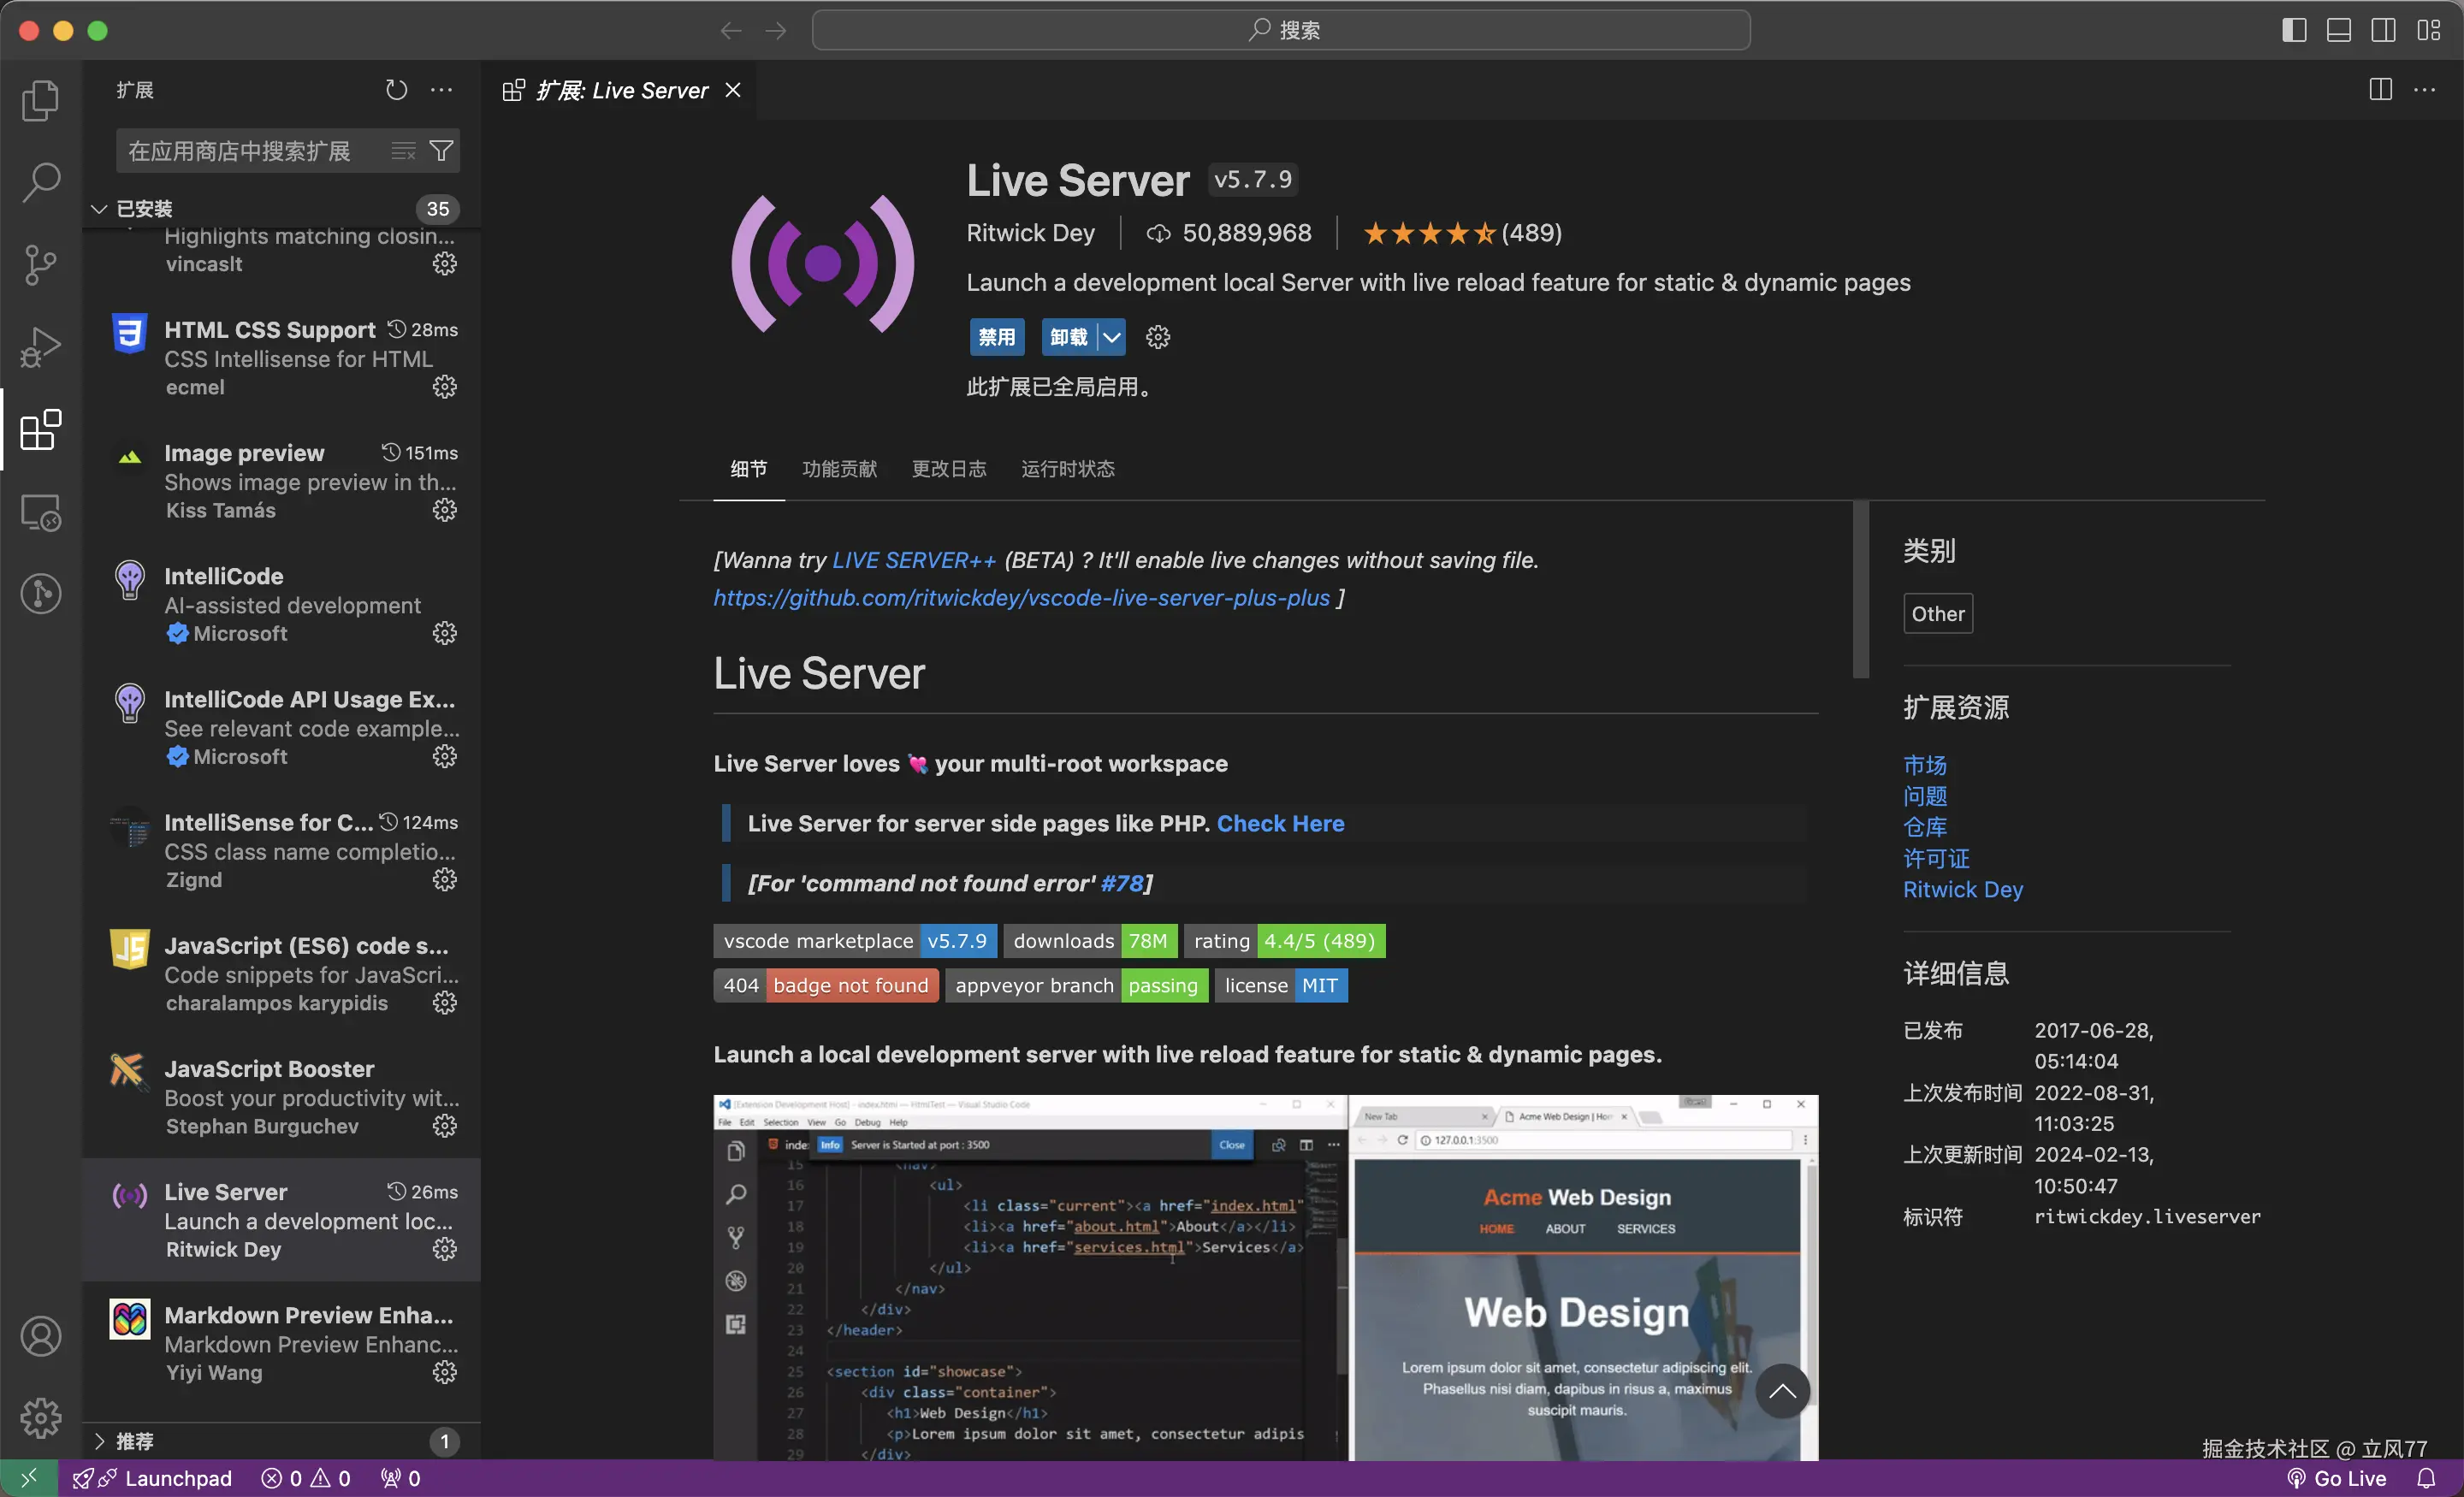Click the filter extensions funnel icon
The width and height of the screenshot is (2464, 1497).
pyautogui.click(x=441, y=151)
